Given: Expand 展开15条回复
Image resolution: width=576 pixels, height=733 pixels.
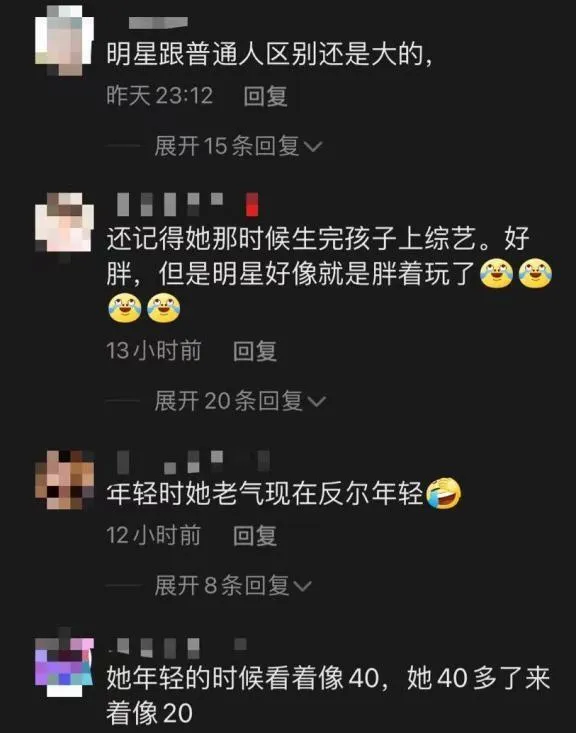Looking at the screenshot, I should point(238,146).
